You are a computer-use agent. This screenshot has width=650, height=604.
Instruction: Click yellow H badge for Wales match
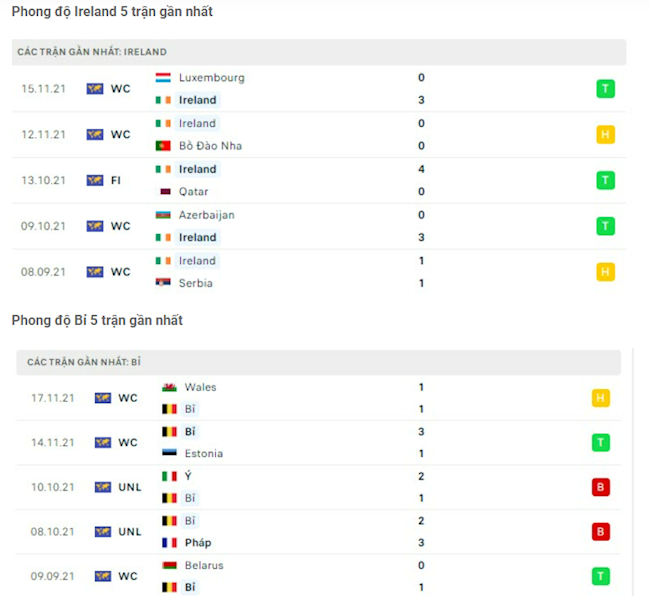click(600, 398)
